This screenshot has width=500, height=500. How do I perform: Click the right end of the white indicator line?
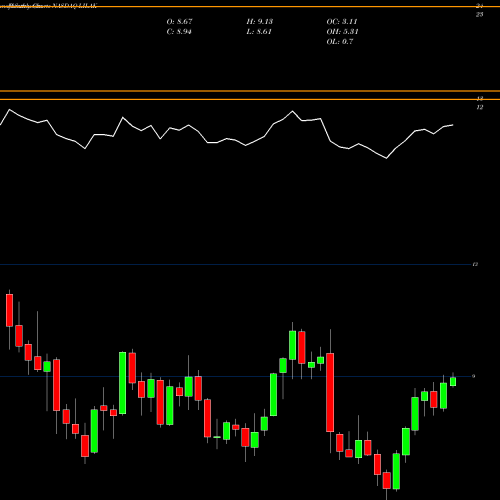tap(453, 125)
